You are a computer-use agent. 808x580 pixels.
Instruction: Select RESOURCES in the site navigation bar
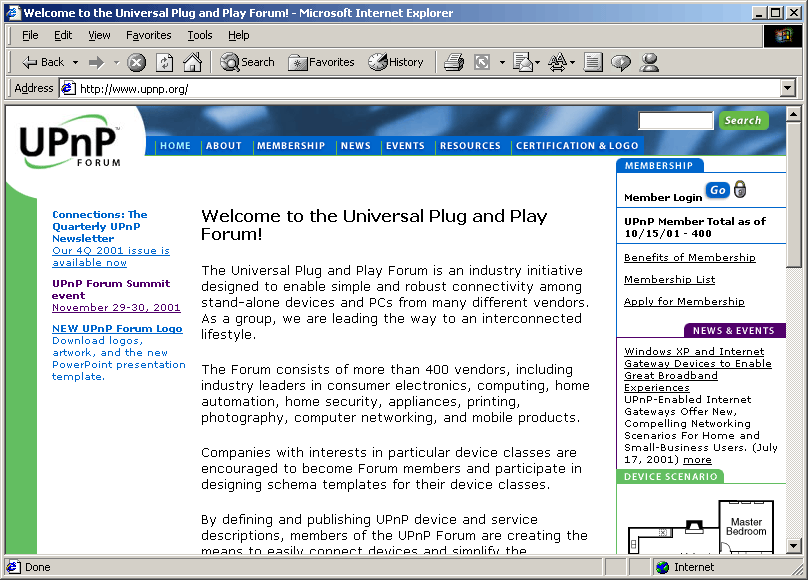click(x=470, y=146)
